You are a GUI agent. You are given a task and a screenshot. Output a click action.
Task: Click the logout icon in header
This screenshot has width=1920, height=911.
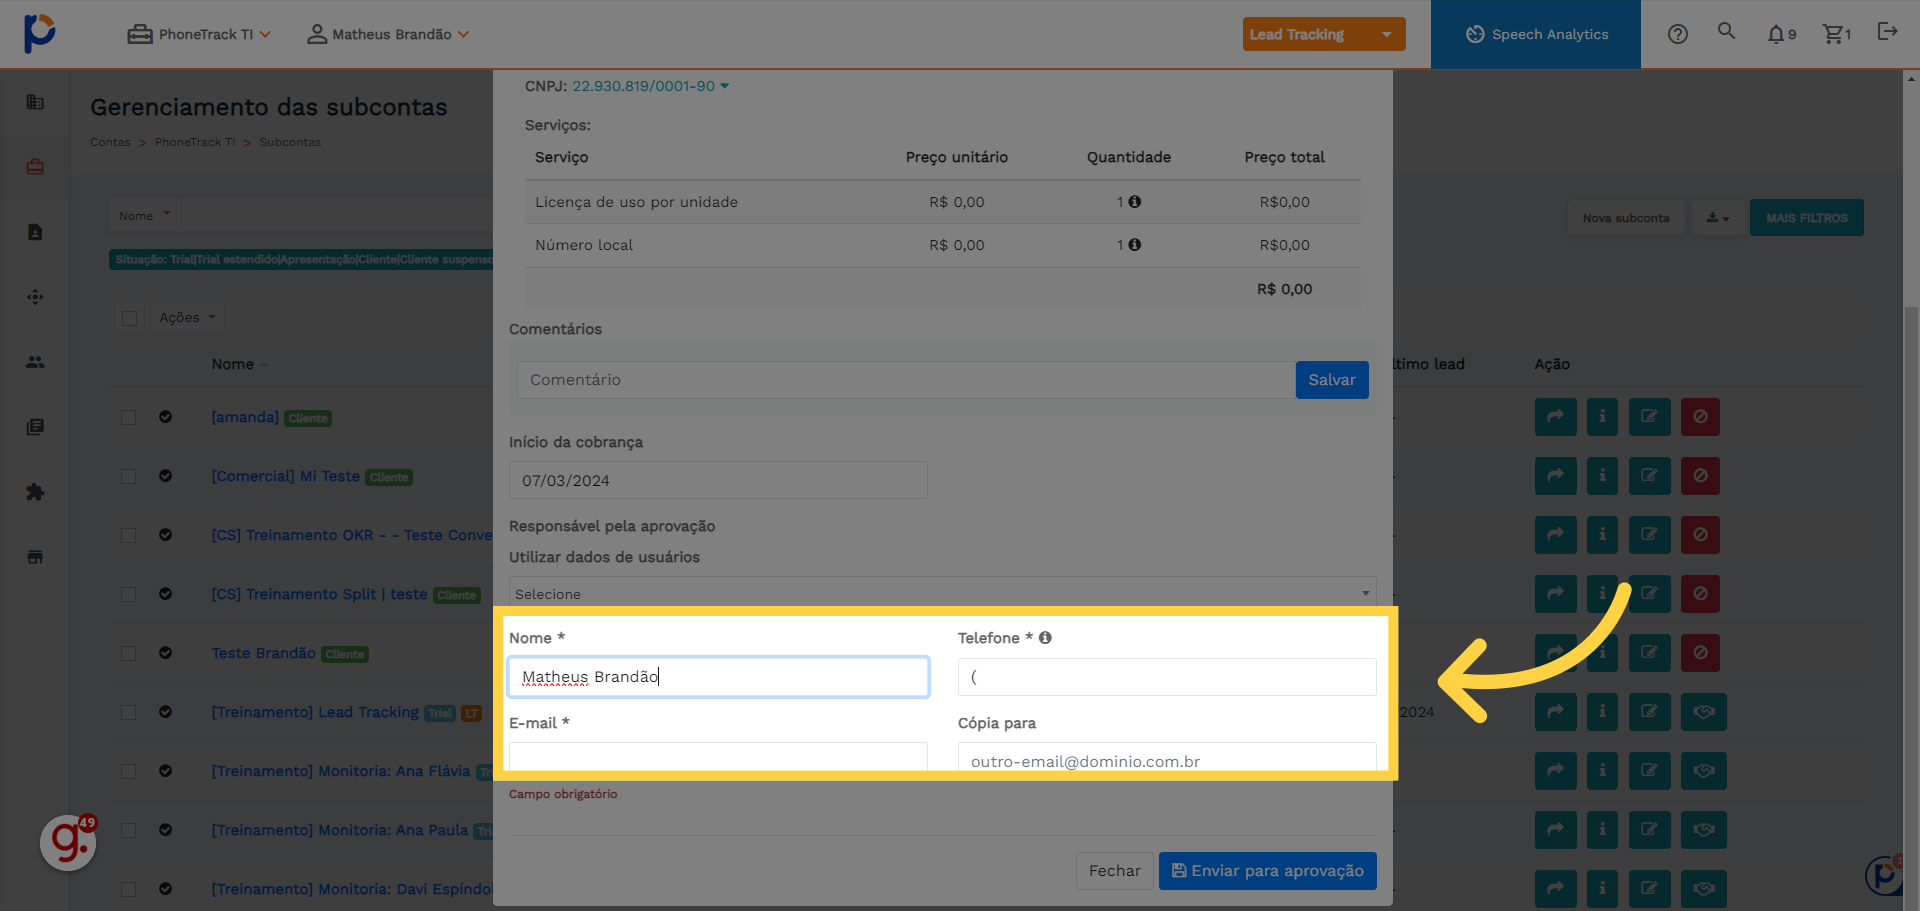(x=1887, y=31)
